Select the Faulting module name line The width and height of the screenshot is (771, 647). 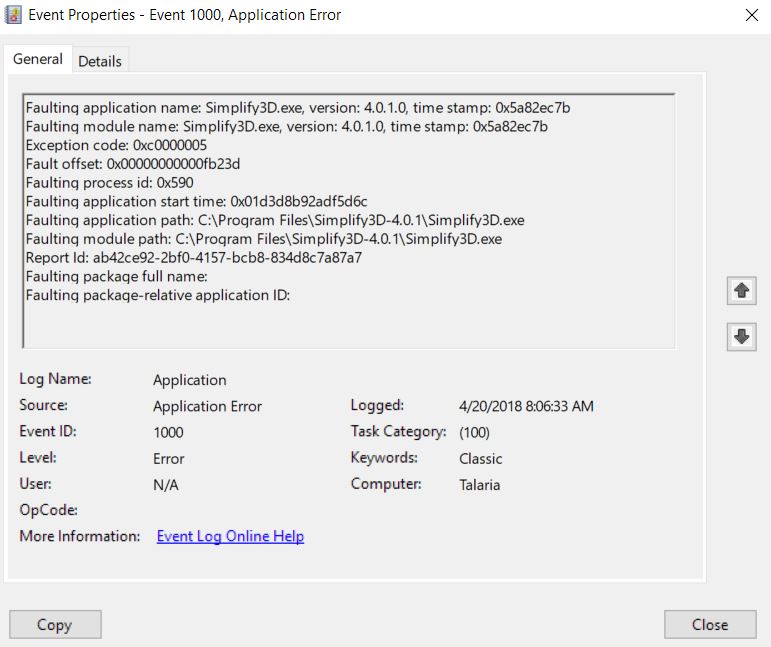[x=287, y=126]
